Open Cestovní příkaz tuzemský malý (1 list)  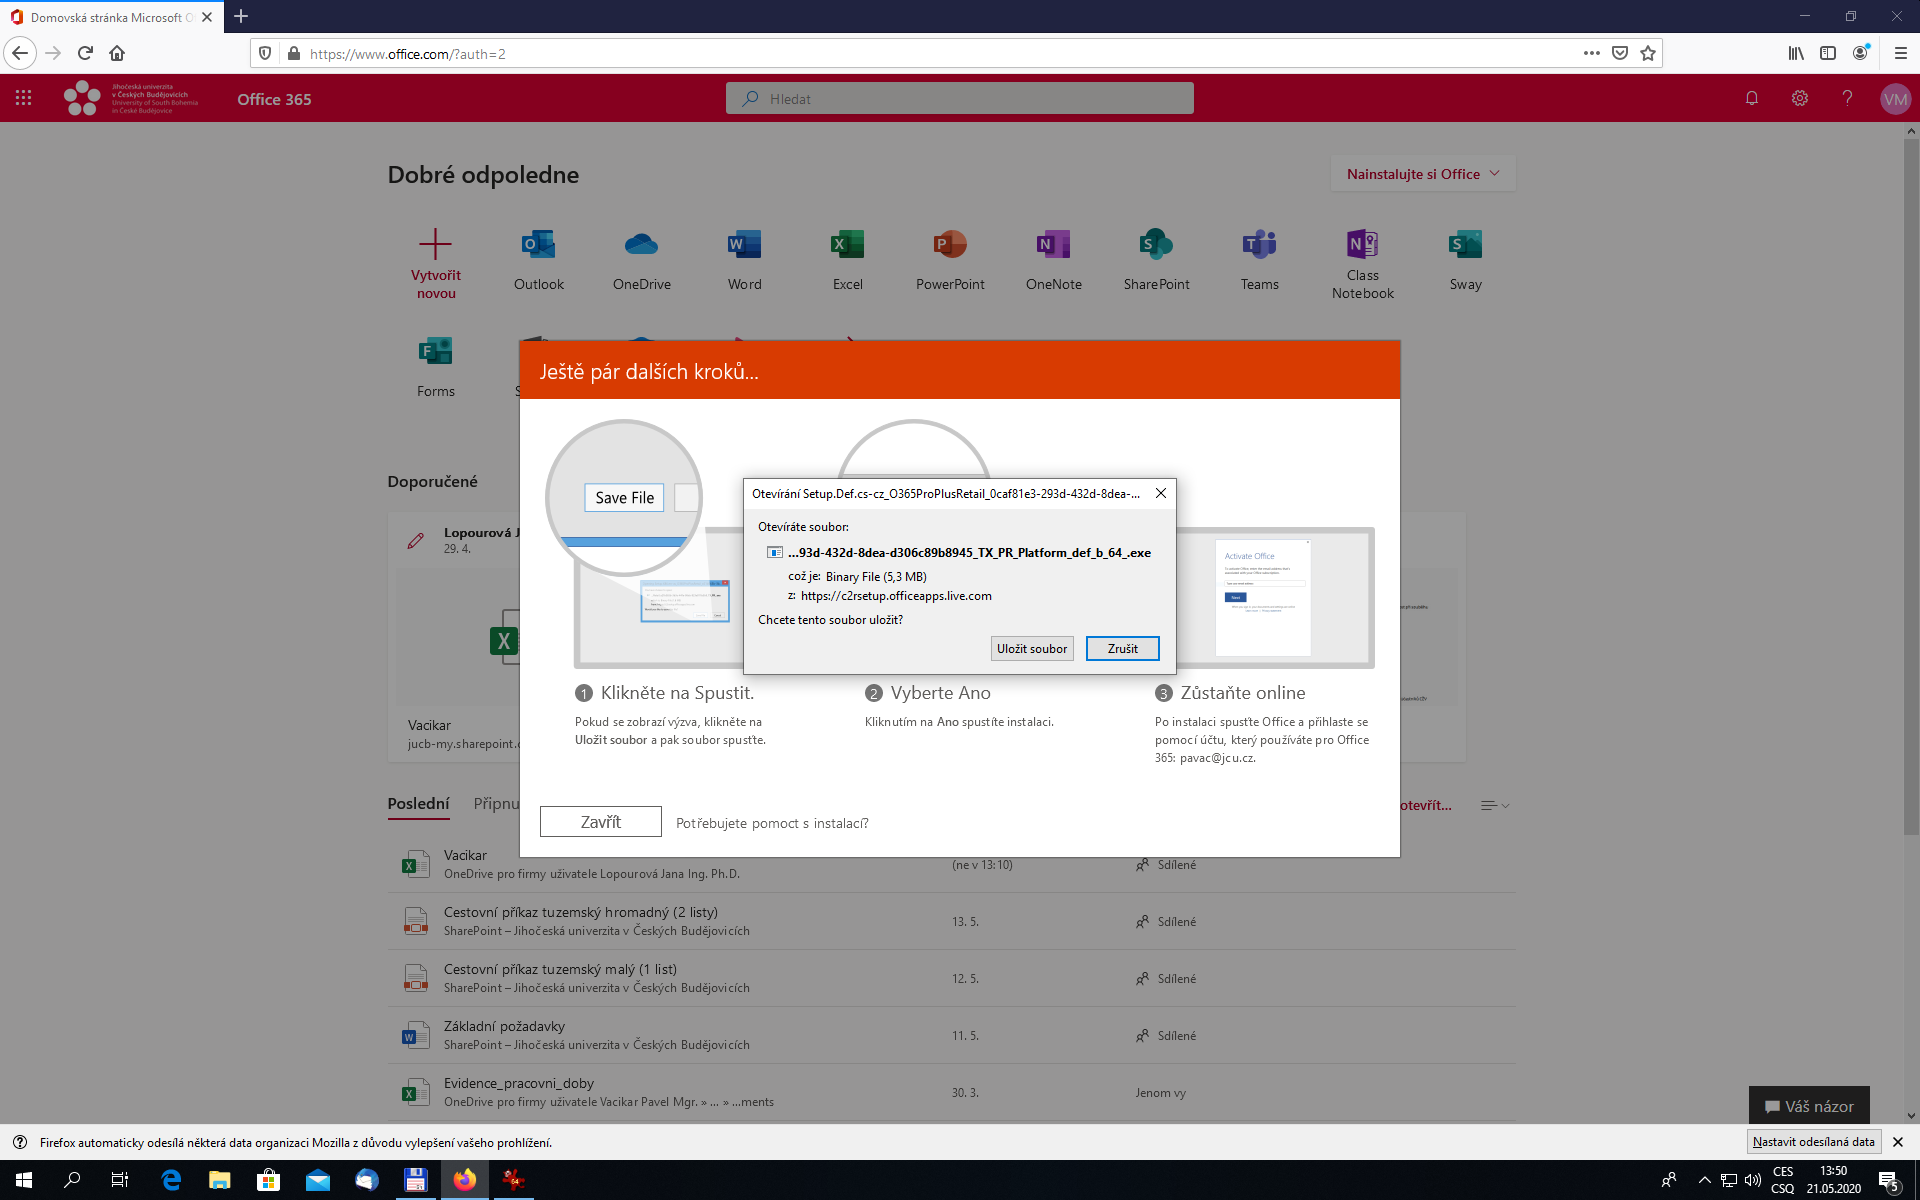tap(560, 969)
